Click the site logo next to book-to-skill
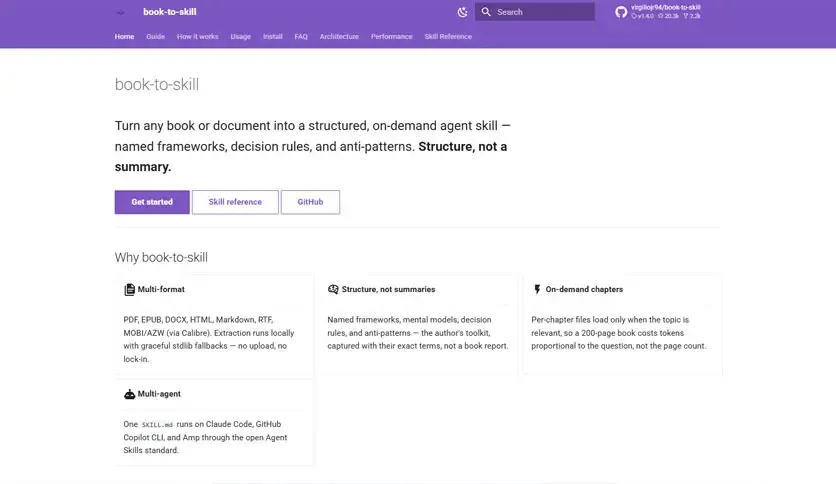 tap(120, 12)
